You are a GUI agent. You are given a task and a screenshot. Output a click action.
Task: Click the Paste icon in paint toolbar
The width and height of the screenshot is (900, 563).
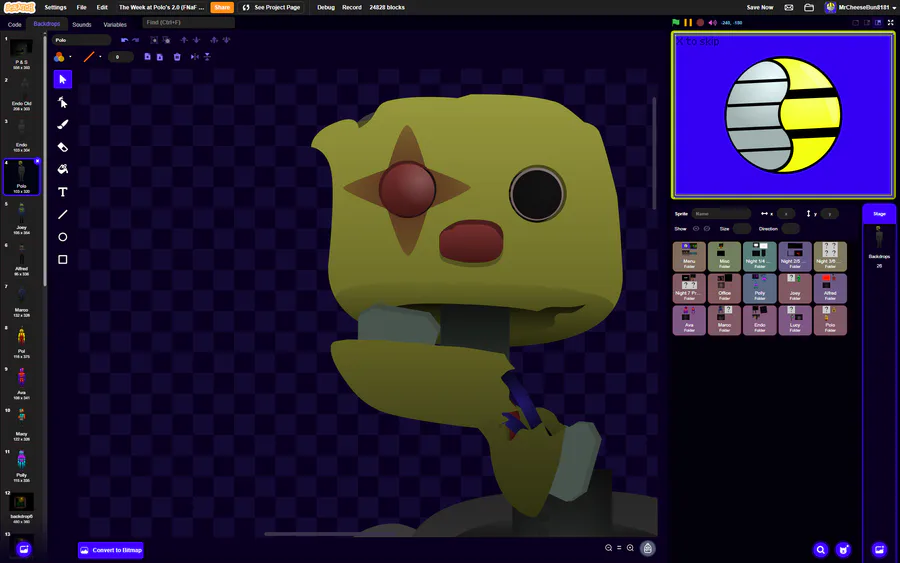pyautogui.click(x=160, y=57)
